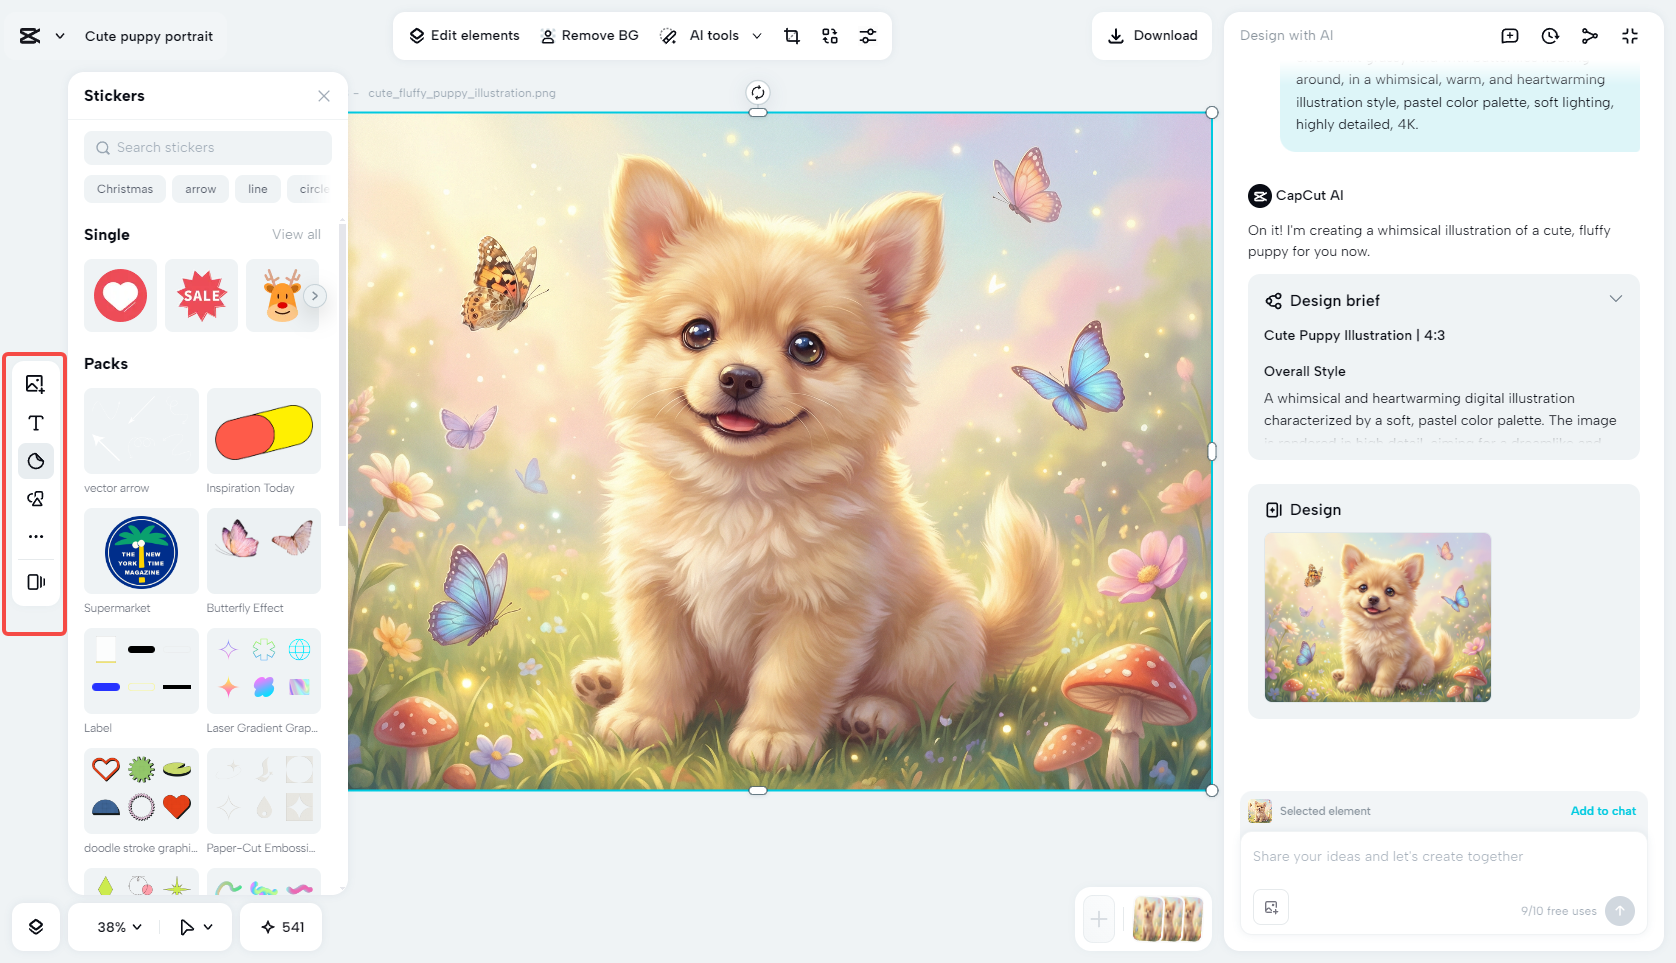Select the arrow sticker tag
Viewport: 1676px width, 963px height.
point(200,189)
